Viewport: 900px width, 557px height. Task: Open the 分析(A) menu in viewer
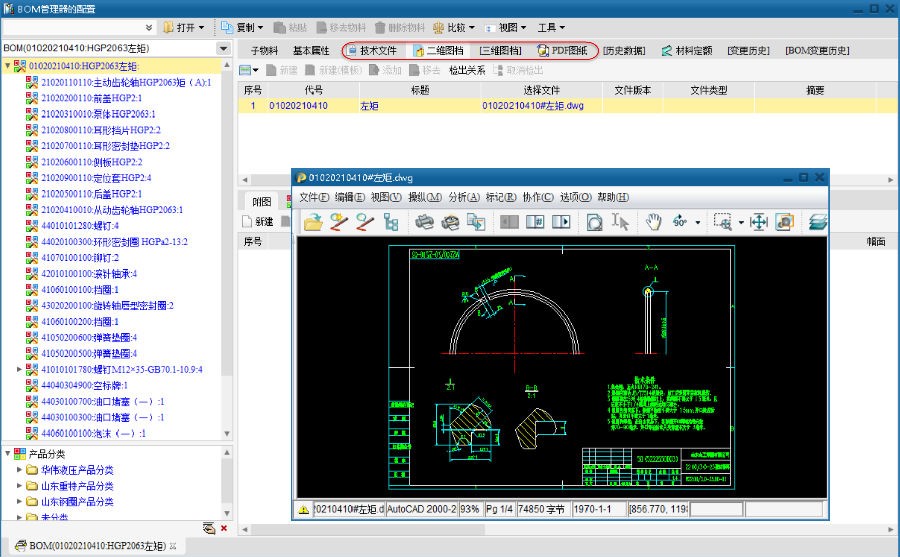[464, 197]
